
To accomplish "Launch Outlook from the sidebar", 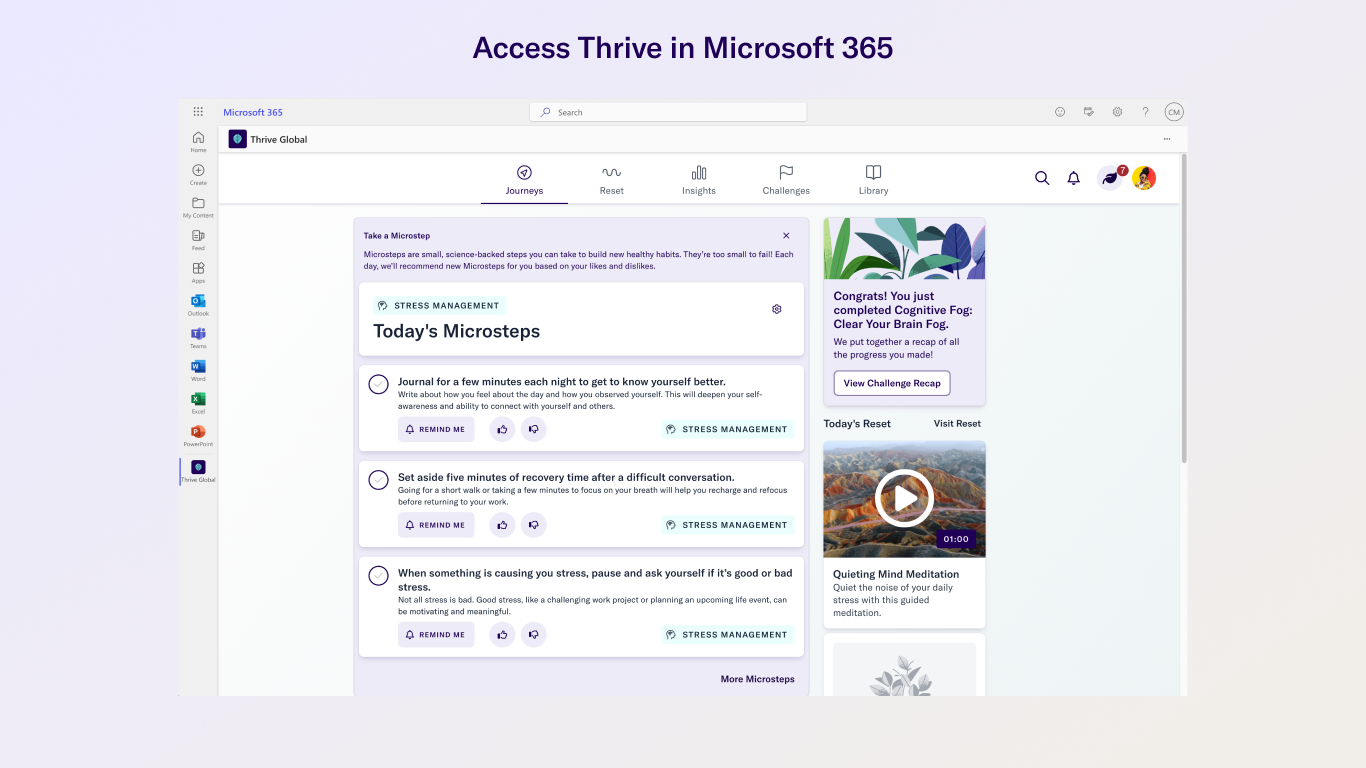I will click(x=198, y=305).
